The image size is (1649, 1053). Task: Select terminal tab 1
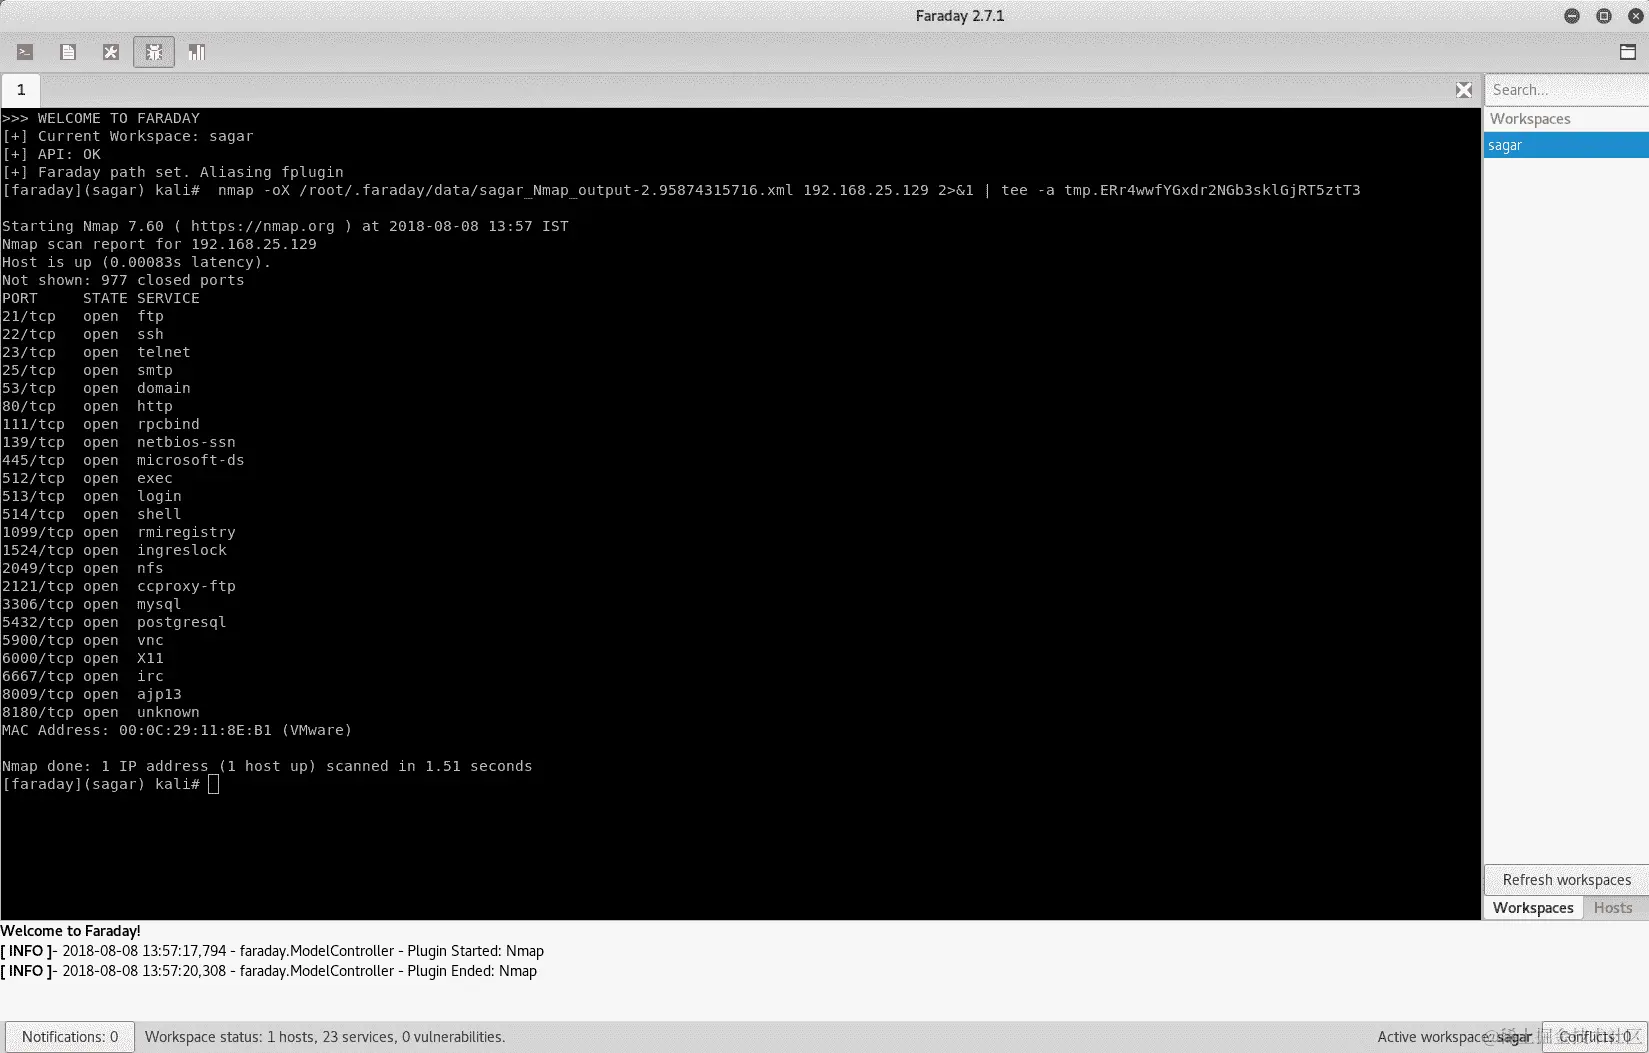21,90
